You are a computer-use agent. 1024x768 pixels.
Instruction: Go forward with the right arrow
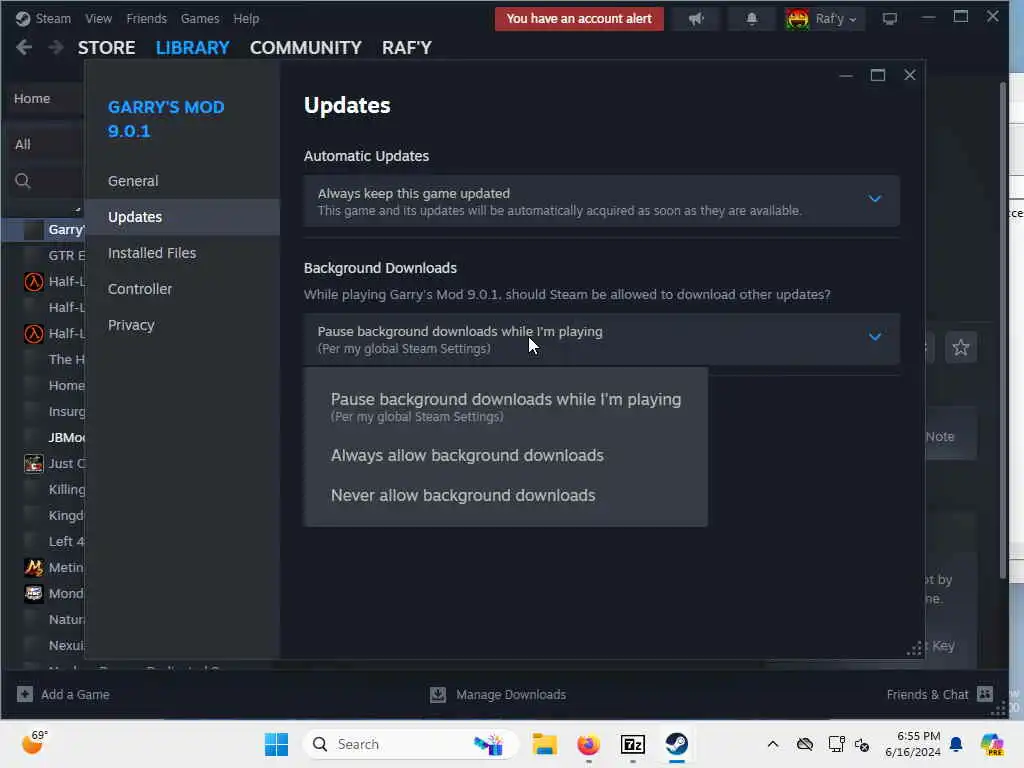(56, 47)
